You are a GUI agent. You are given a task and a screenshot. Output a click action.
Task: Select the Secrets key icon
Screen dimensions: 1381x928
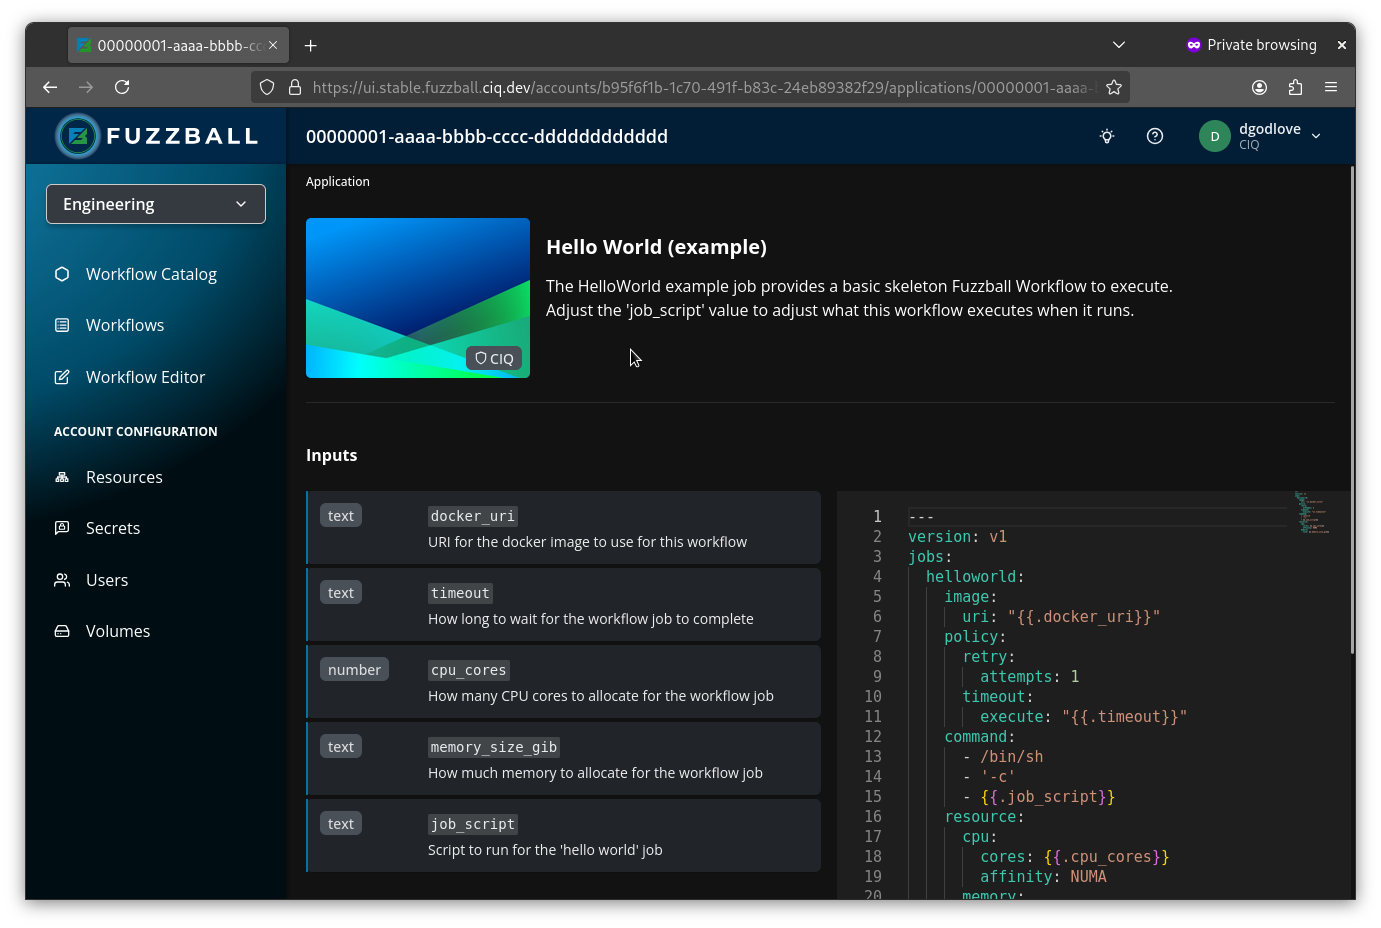(x=61, y=528)
